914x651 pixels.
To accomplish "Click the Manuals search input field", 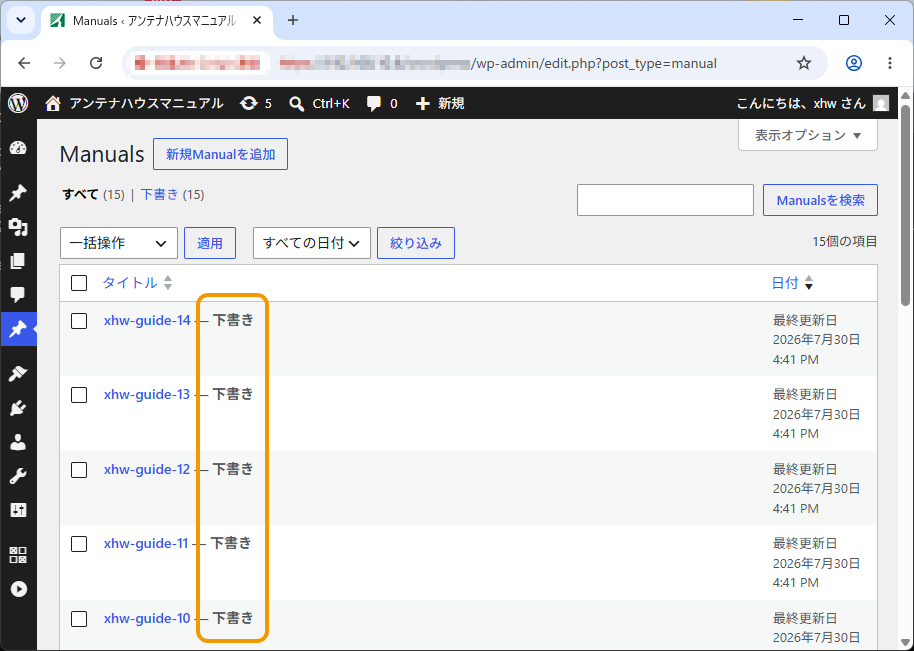I will (665, 200).
